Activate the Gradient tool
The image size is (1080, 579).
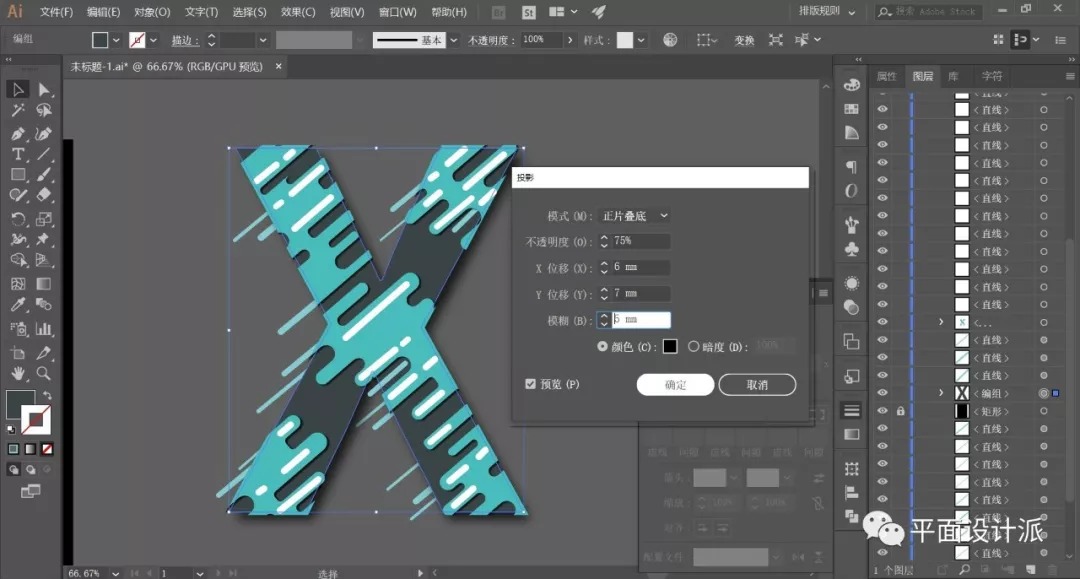[x=44, y=284]
